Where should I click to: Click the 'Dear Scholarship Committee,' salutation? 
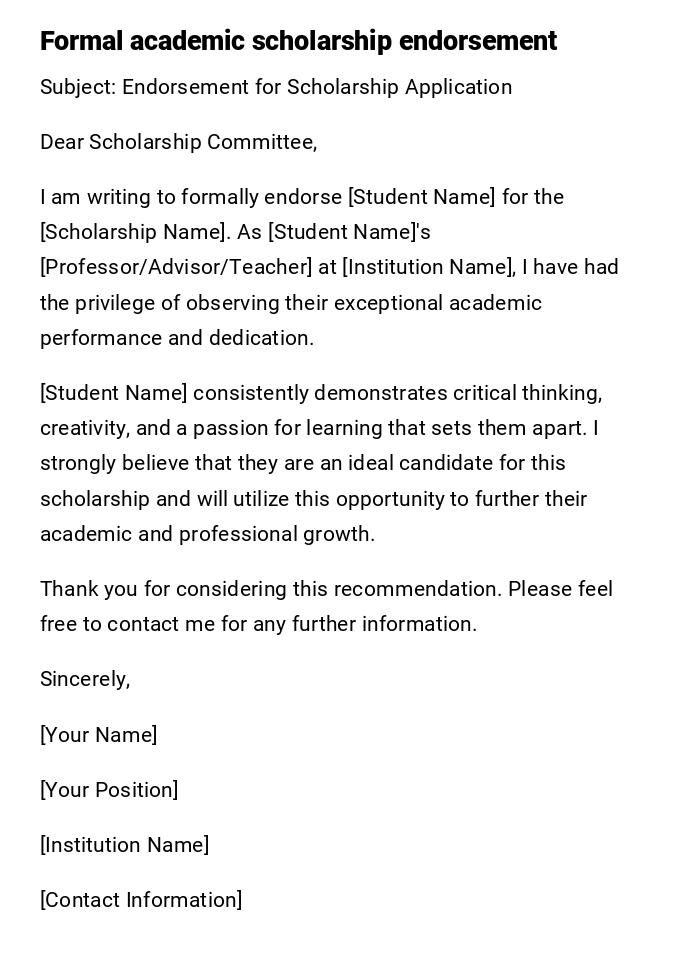(x=178, y=142)
